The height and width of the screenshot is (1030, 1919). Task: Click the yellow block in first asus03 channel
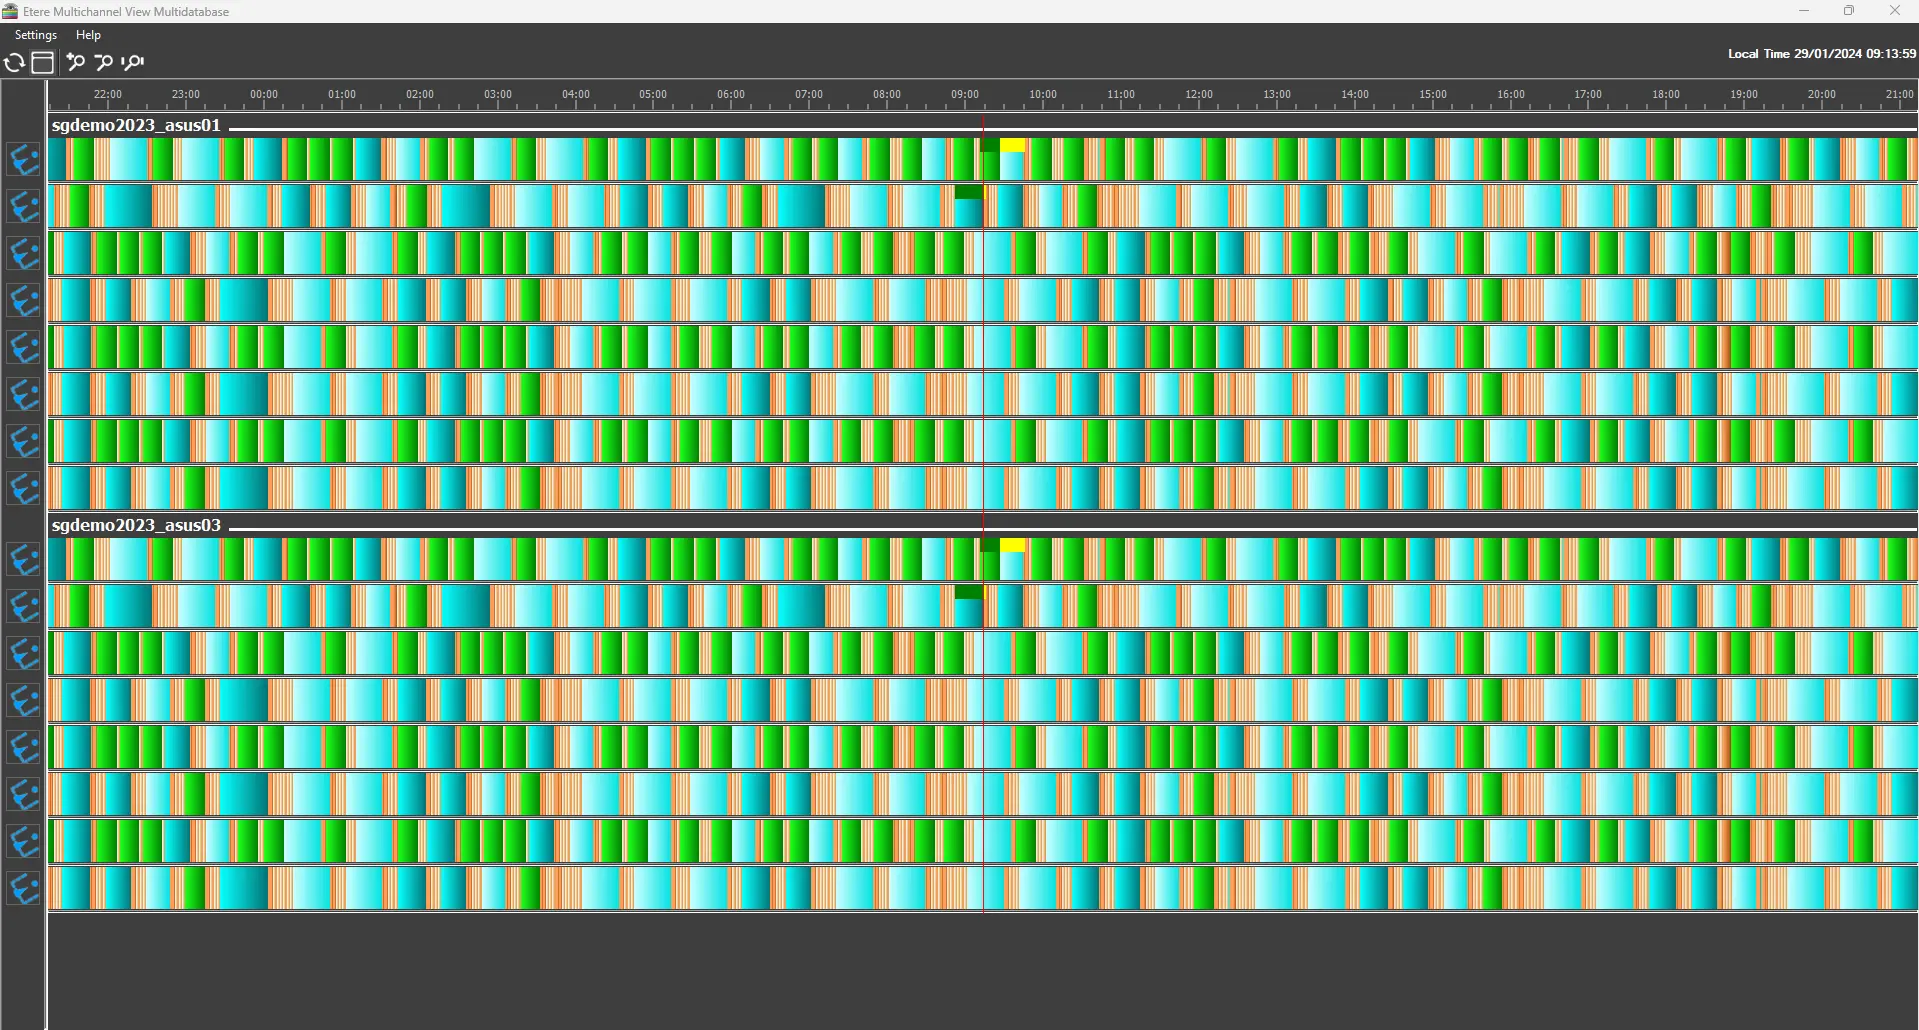tap(1012, 546)
